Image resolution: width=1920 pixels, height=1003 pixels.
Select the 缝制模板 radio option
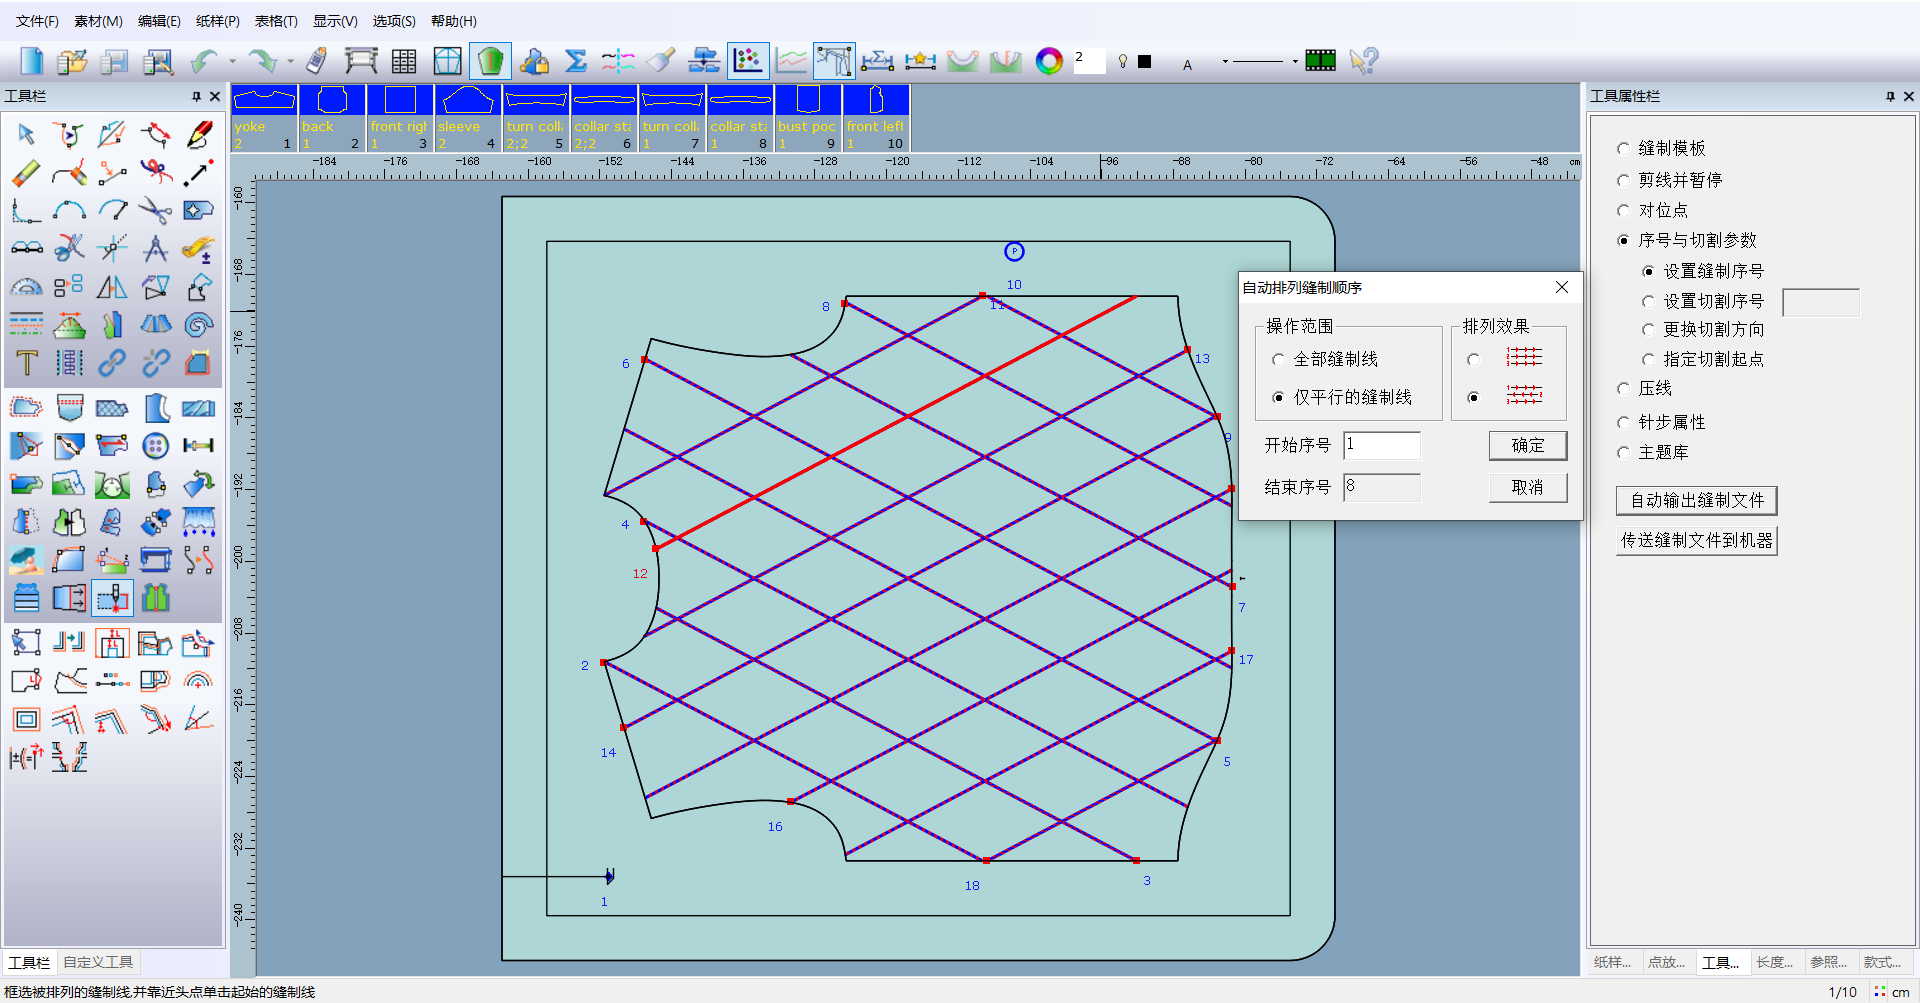tap(1624, 148)
